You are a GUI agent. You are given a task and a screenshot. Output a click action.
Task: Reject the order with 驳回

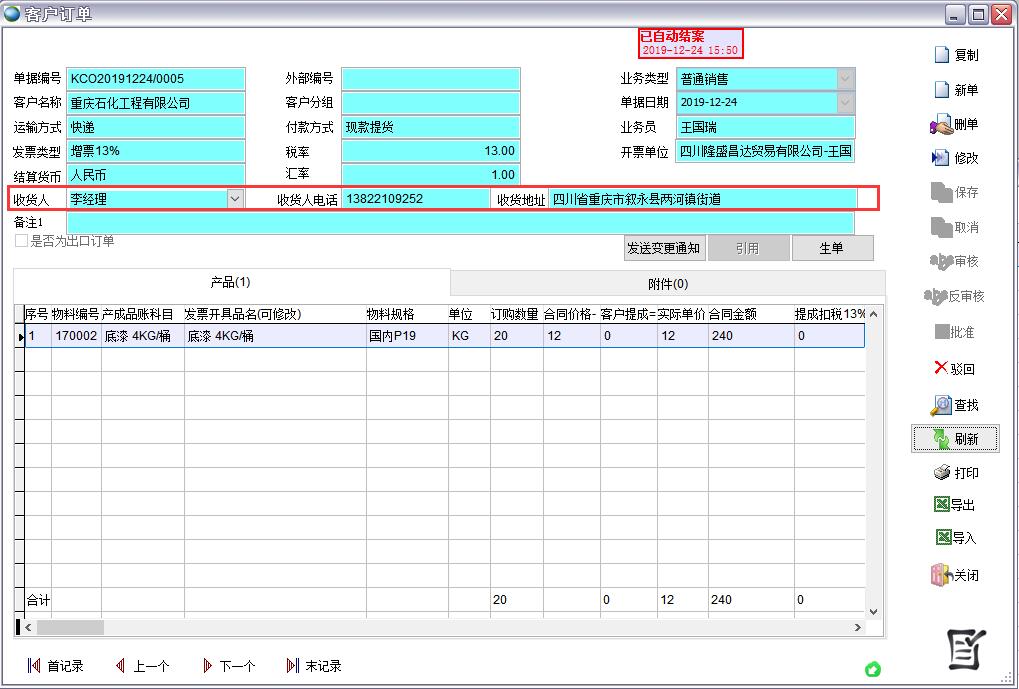tap(941, 368)
